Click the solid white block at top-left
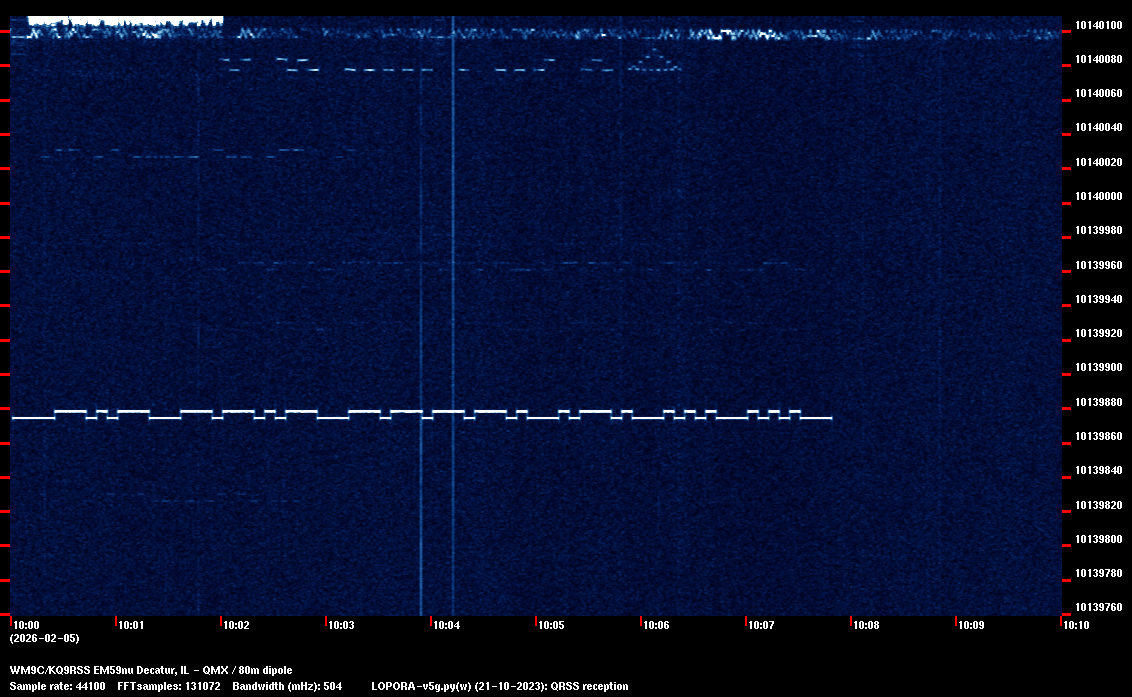 125,20
